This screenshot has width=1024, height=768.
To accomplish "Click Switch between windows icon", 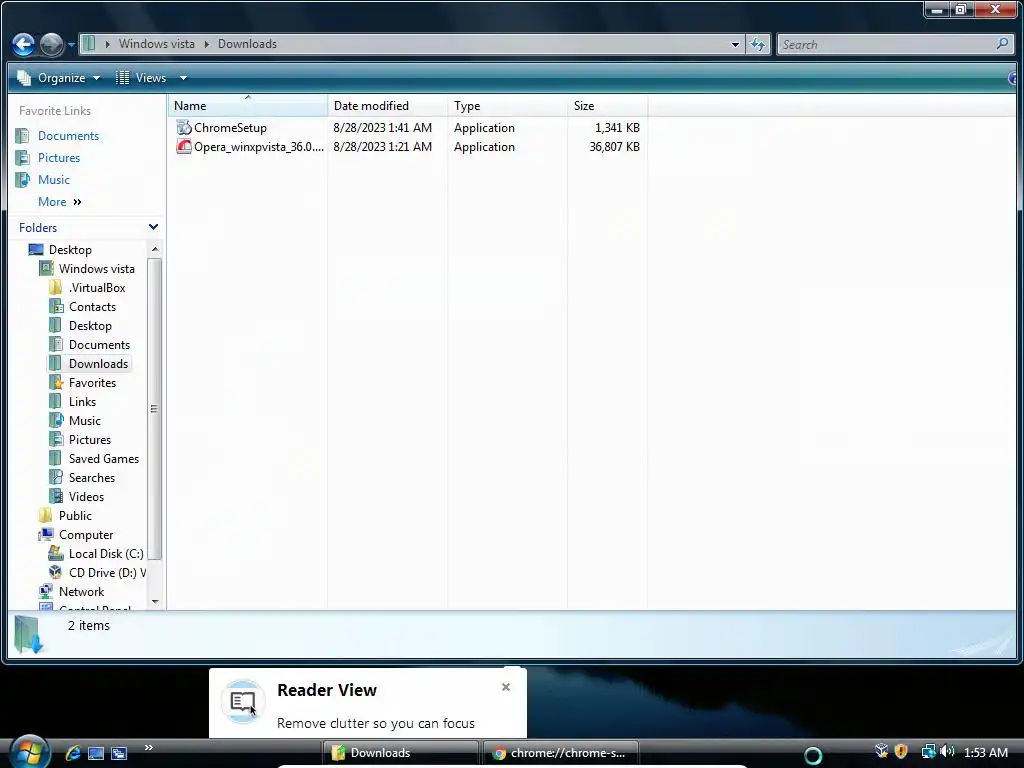I will [x=119, y=753].
